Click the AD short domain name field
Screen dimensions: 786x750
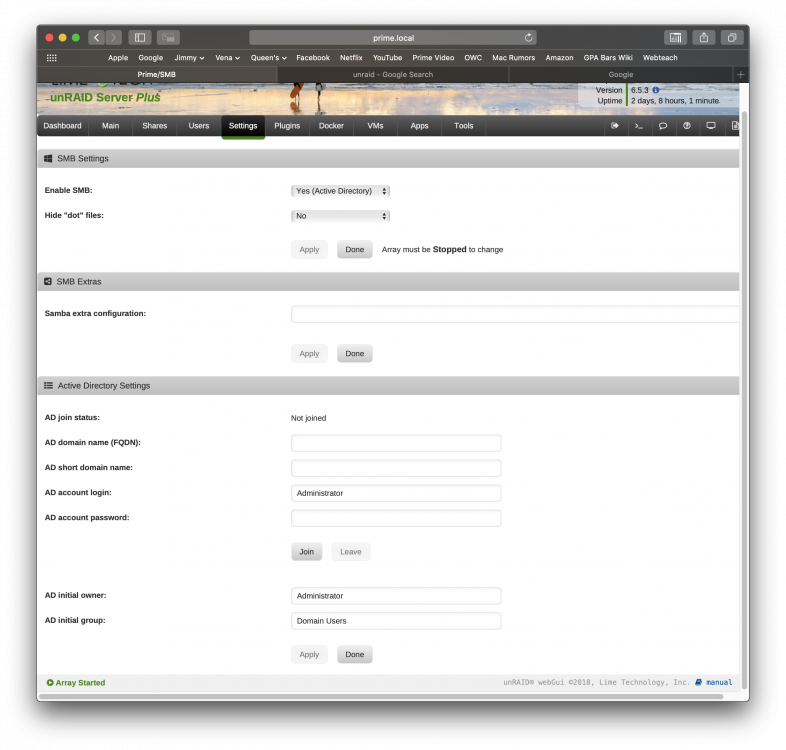396,468
